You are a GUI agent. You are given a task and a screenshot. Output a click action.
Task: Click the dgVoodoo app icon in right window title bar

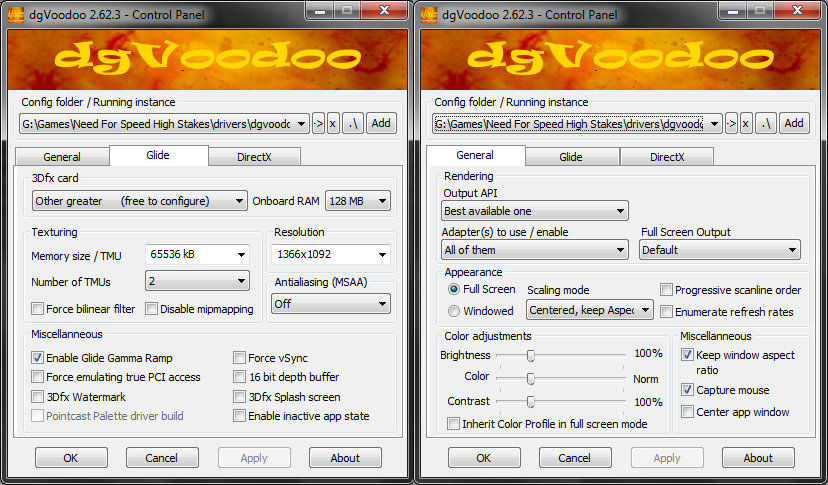tap(429, 14)
